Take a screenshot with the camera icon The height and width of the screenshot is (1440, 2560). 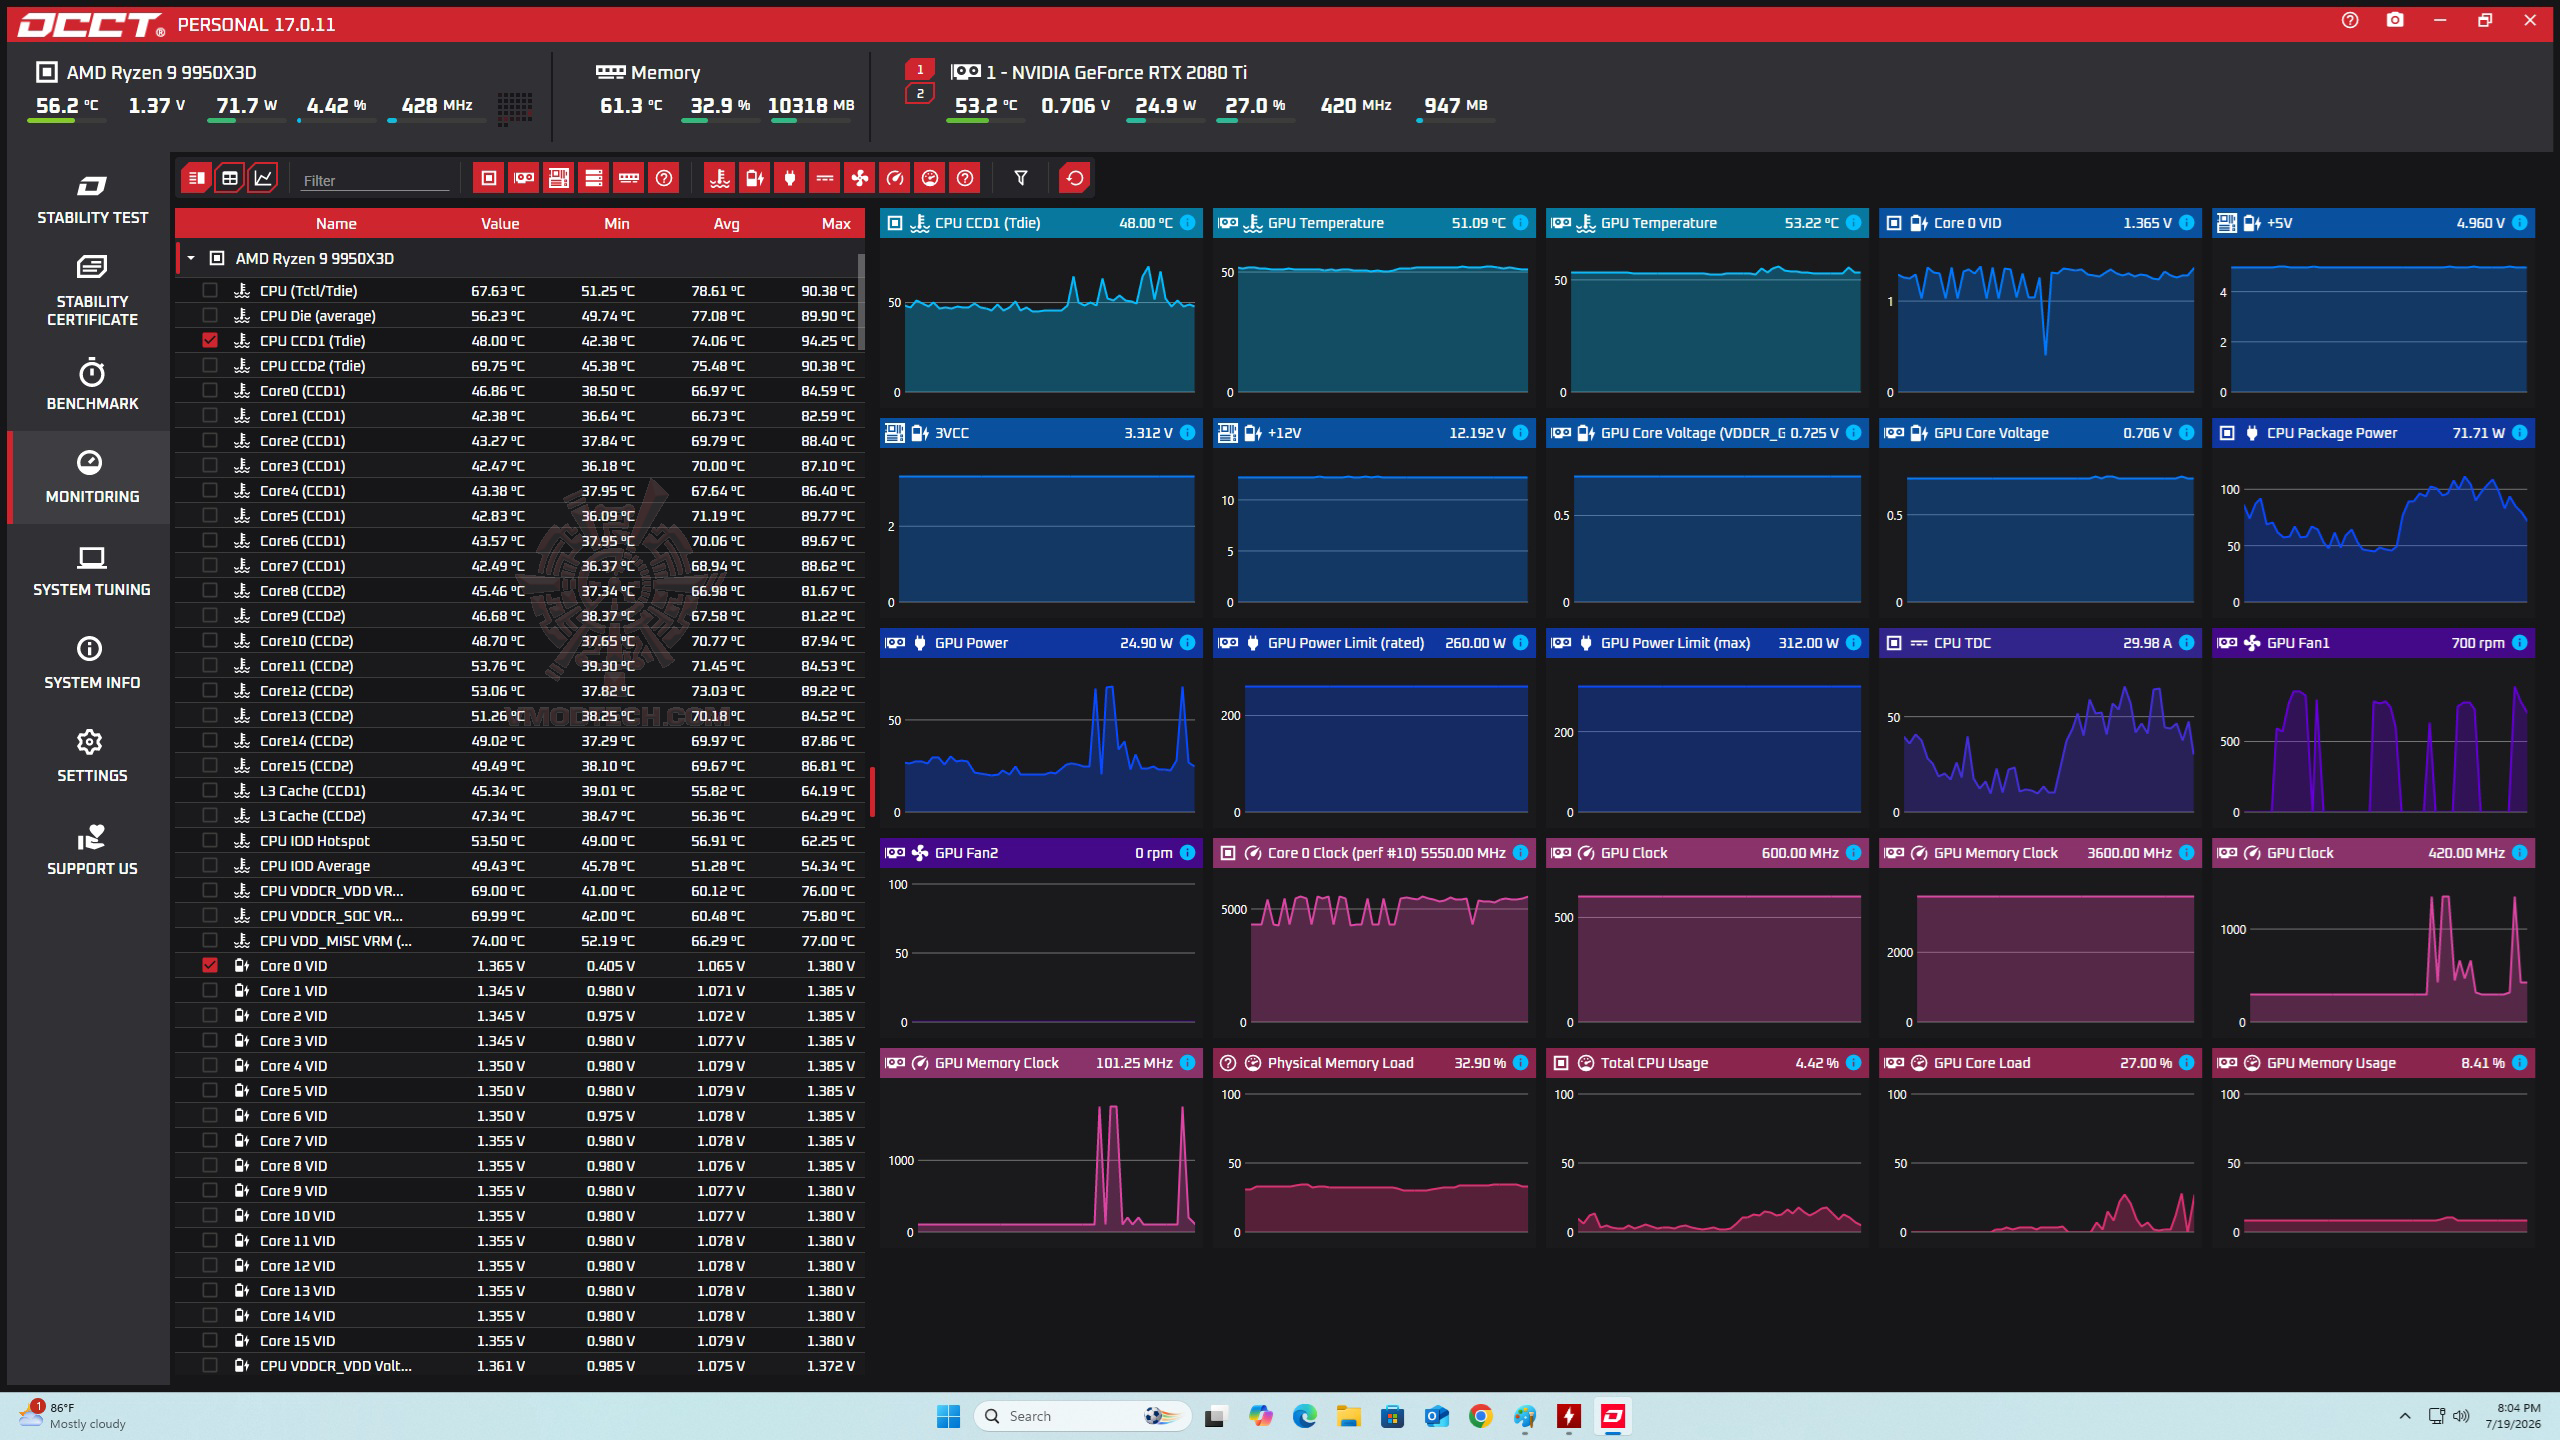(x=2395, y=21)
